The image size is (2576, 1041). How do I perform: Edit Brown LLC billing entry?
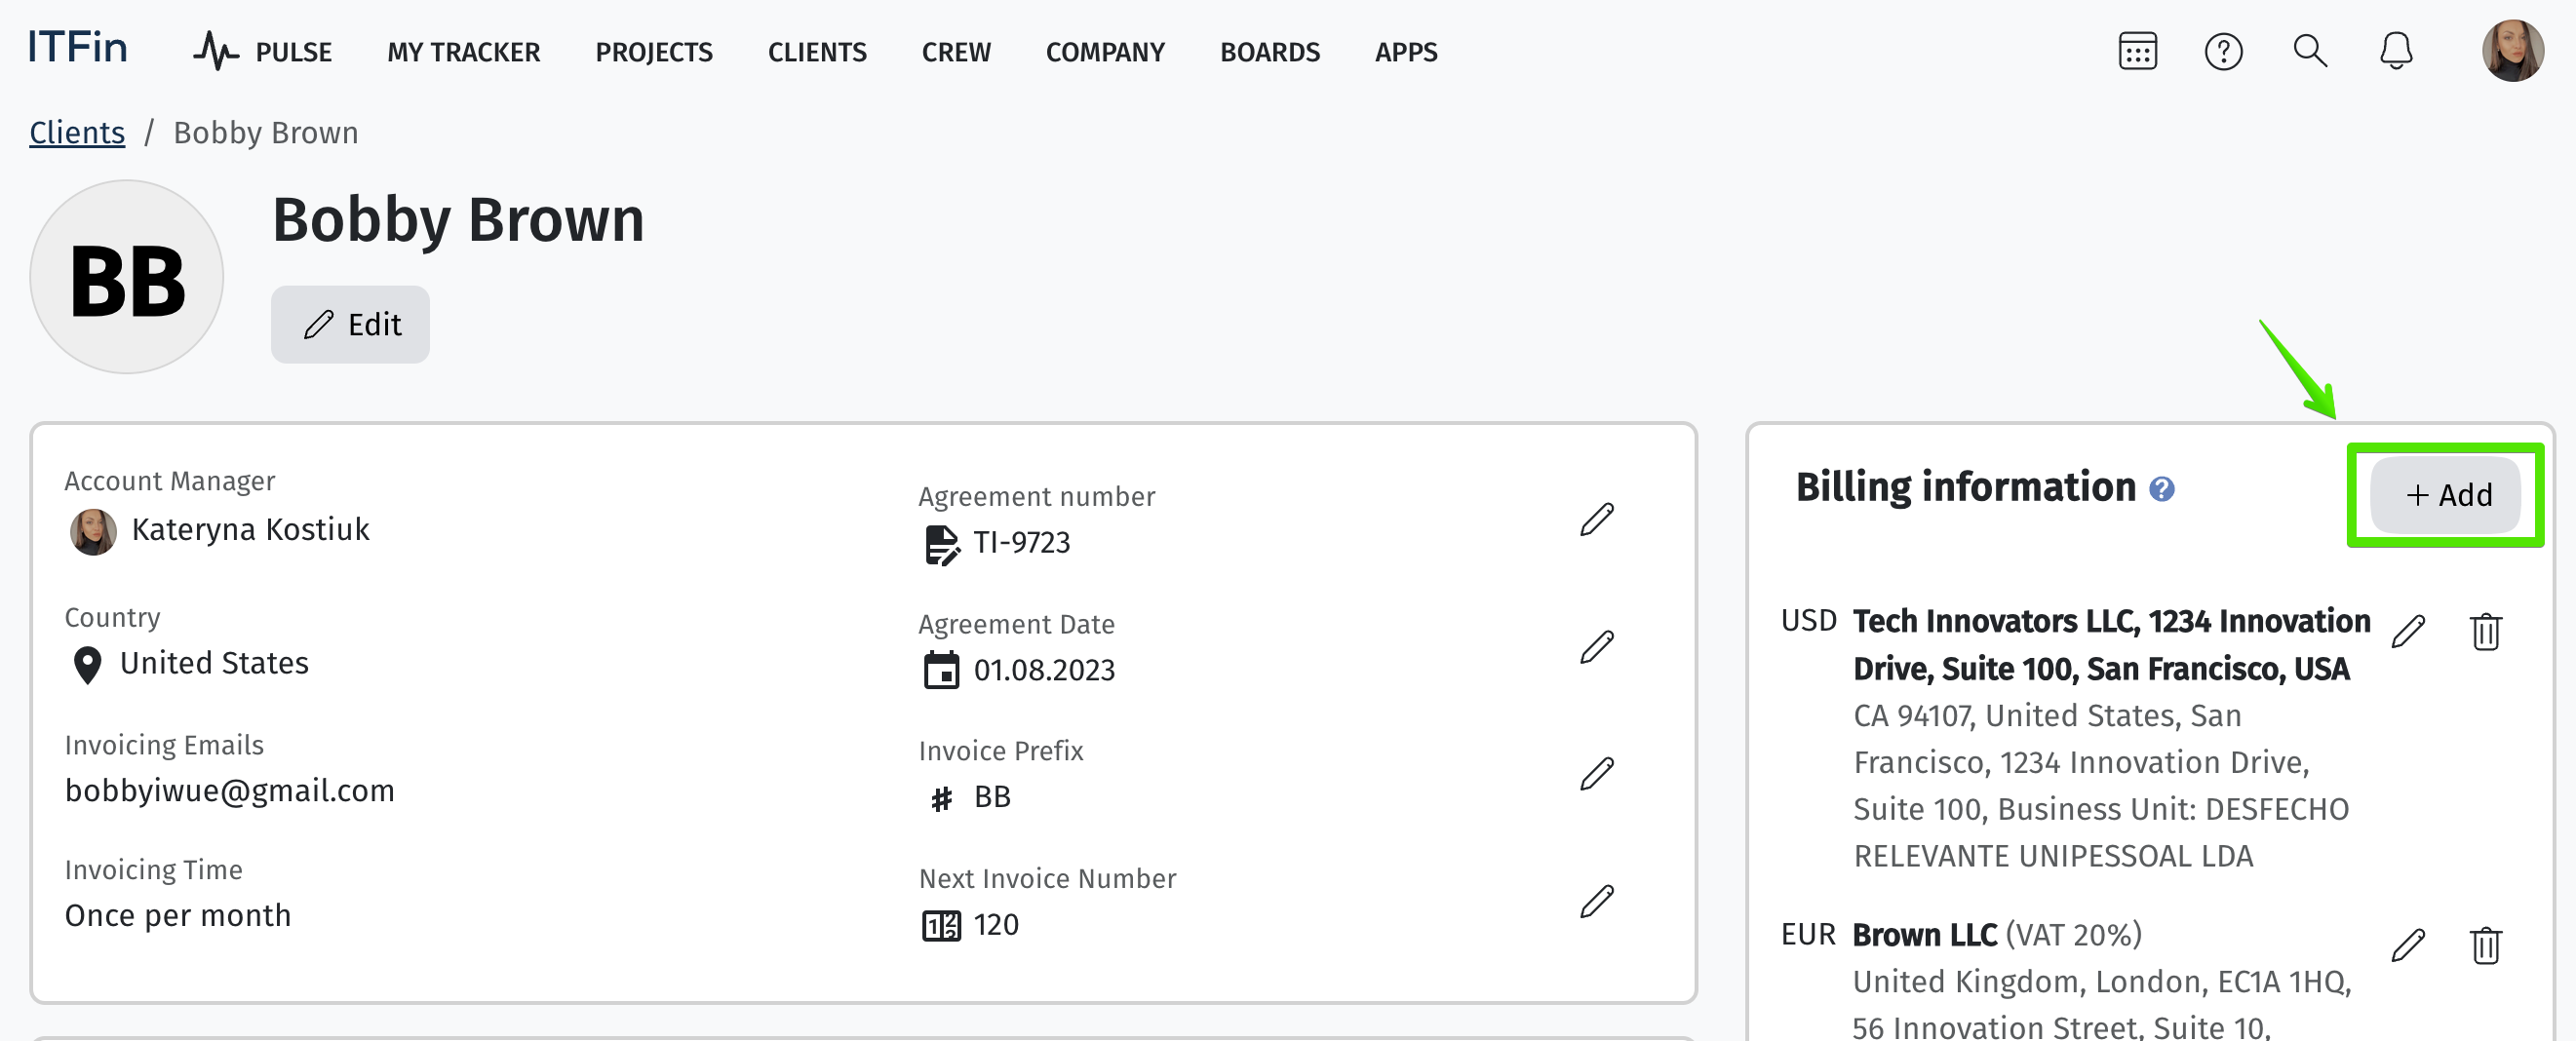[2408, 944]
